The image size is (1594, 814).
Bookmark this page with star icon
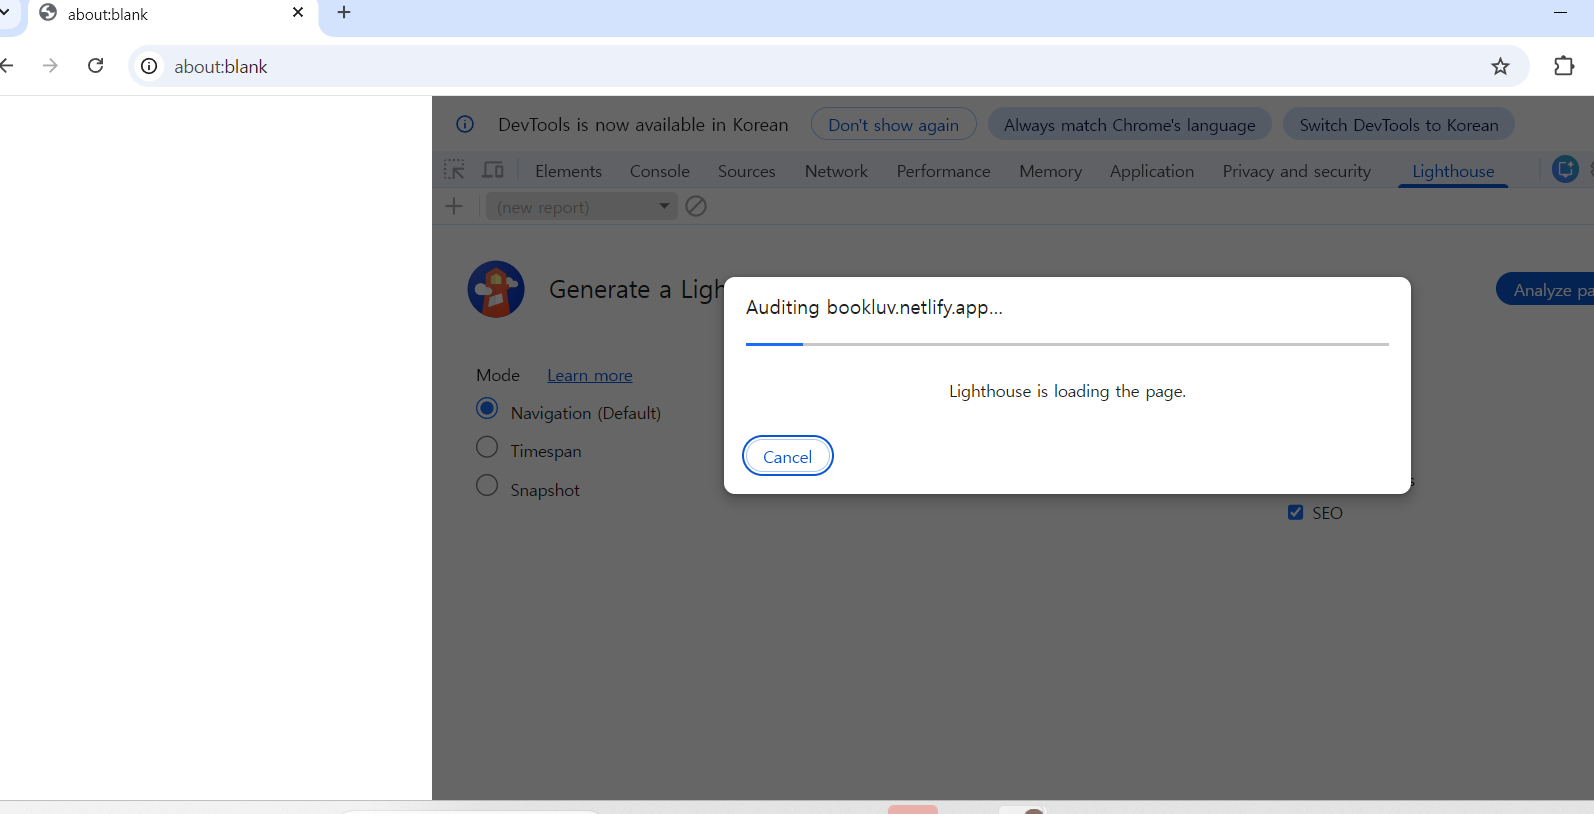[1500, 66]
